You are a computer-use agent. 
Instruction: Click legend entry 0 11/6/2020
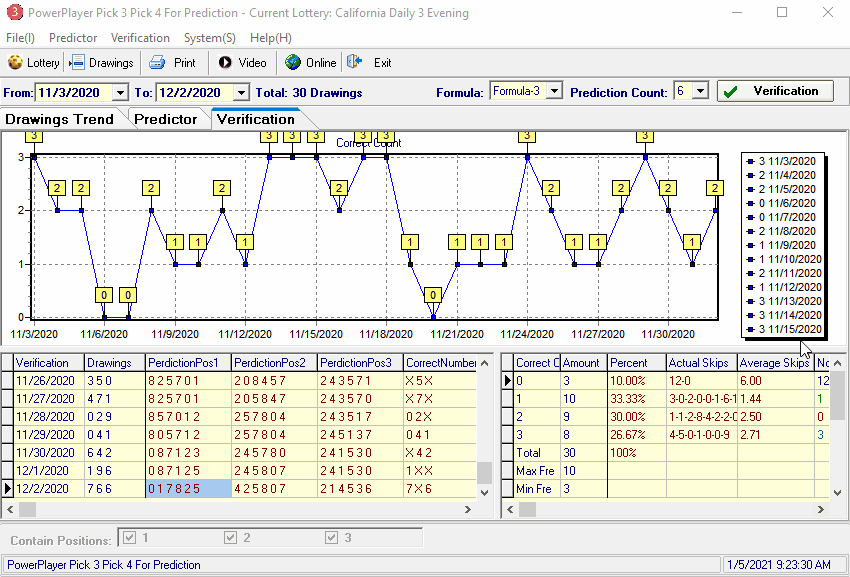pos(783,203)
